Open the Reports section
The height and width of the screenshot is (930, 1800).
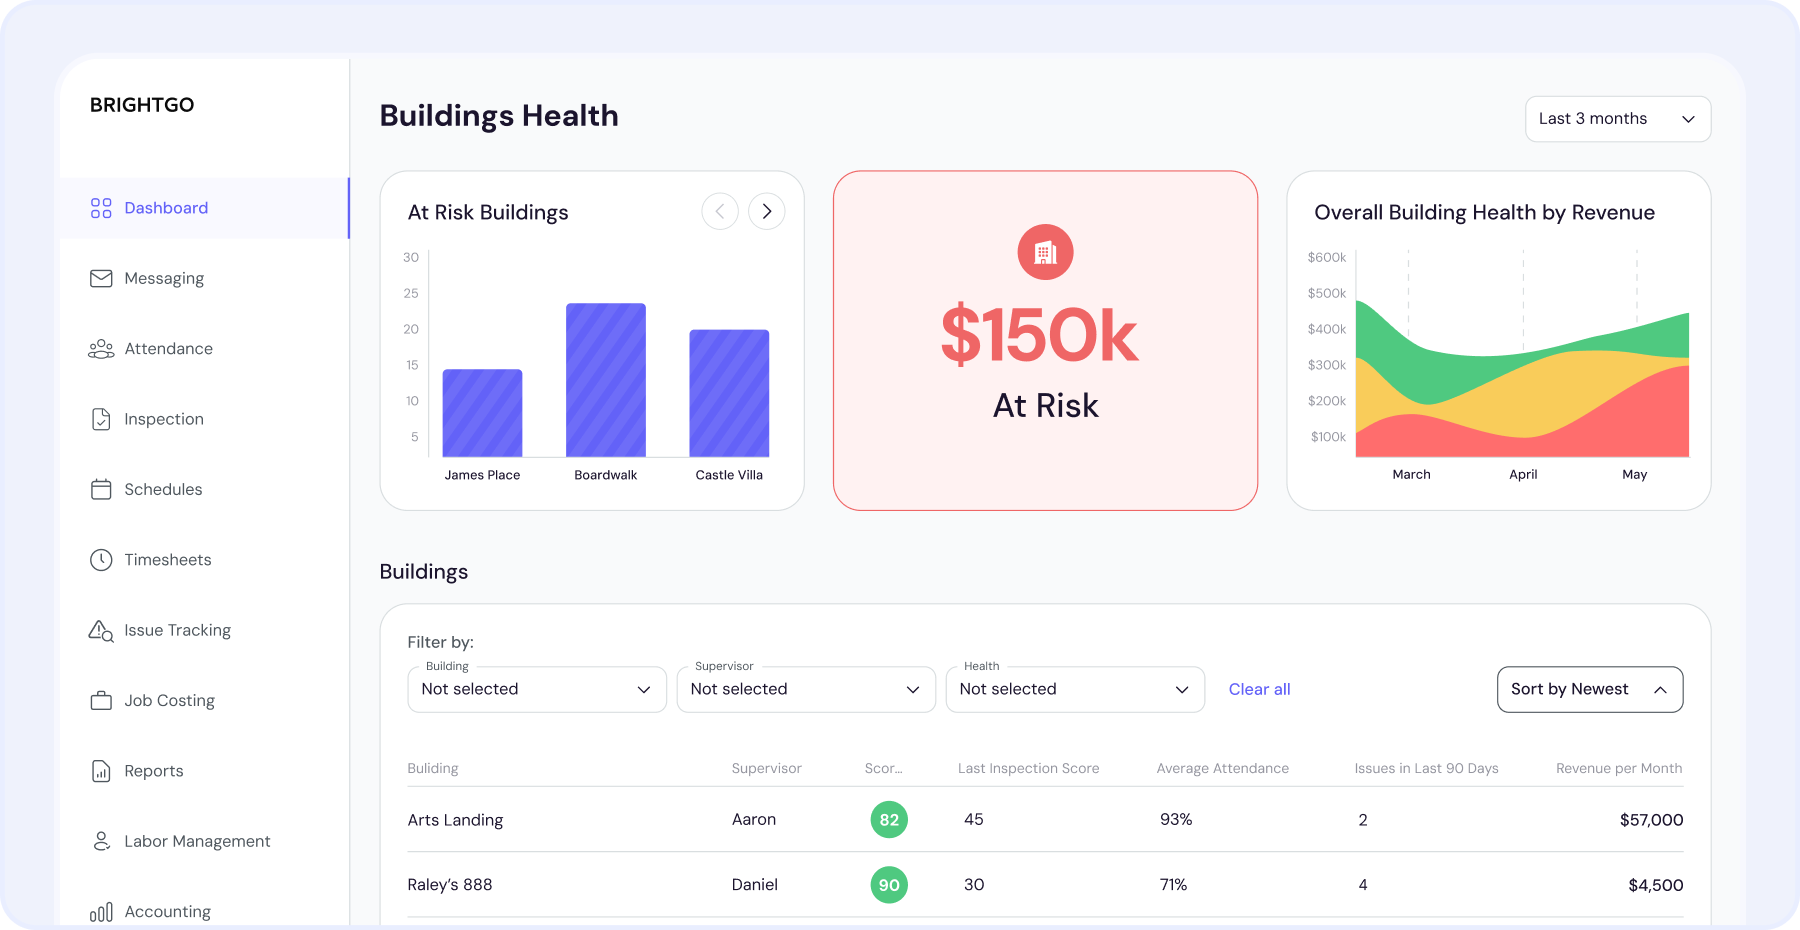pos(153,770)
